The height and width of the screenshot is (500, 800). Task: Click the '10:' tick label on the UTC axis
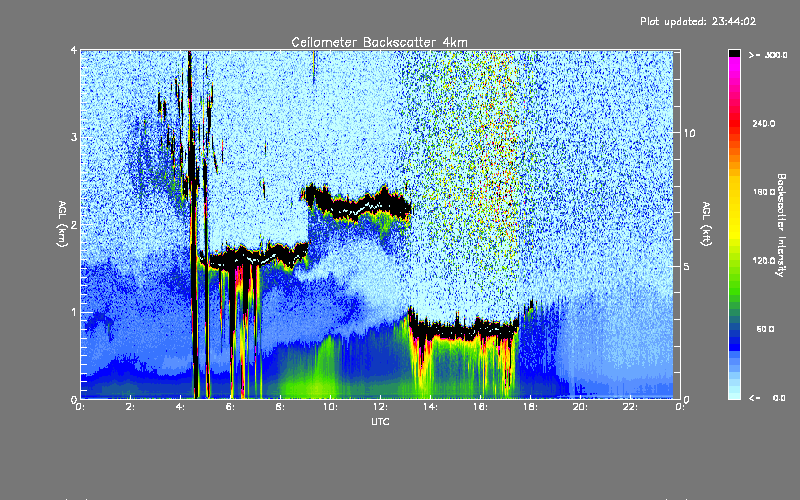[x=330, y=407]
